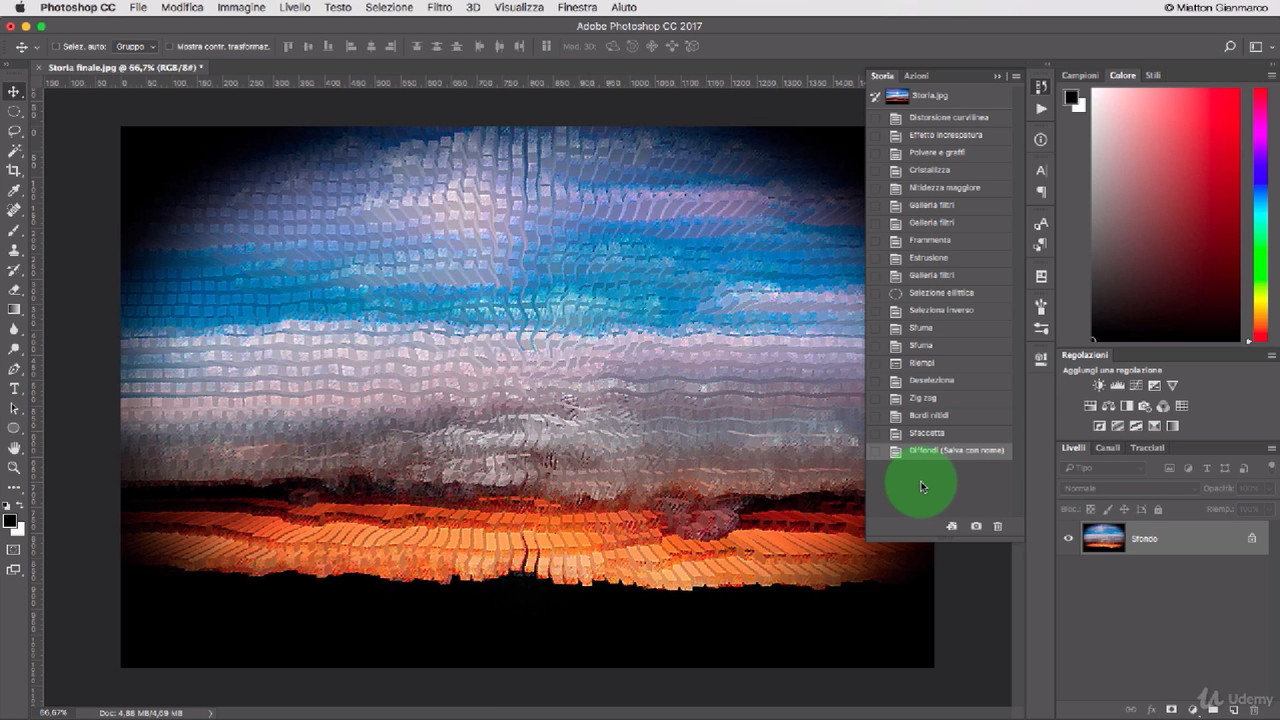Open the Info panel icon
Viewport: 1280px width, 720px height.
[1041, 139]
